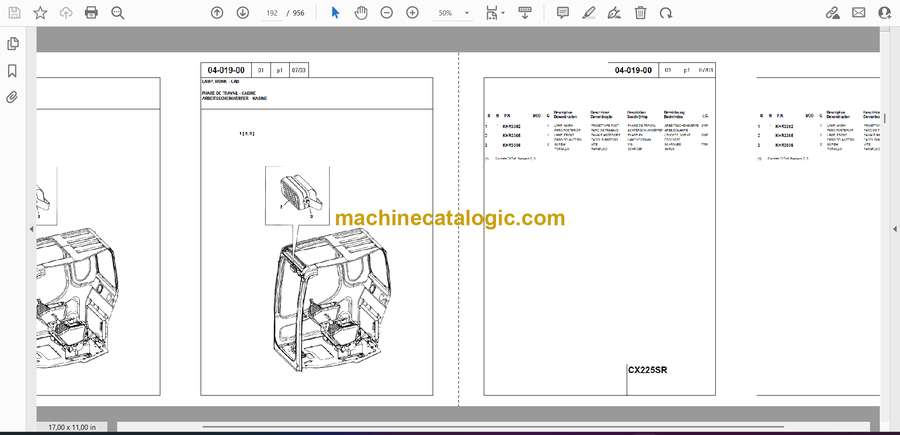Click the horizontal scrollbar at the bottom
The height and width of the screenshot is (435, 900).
coord(493,426)
